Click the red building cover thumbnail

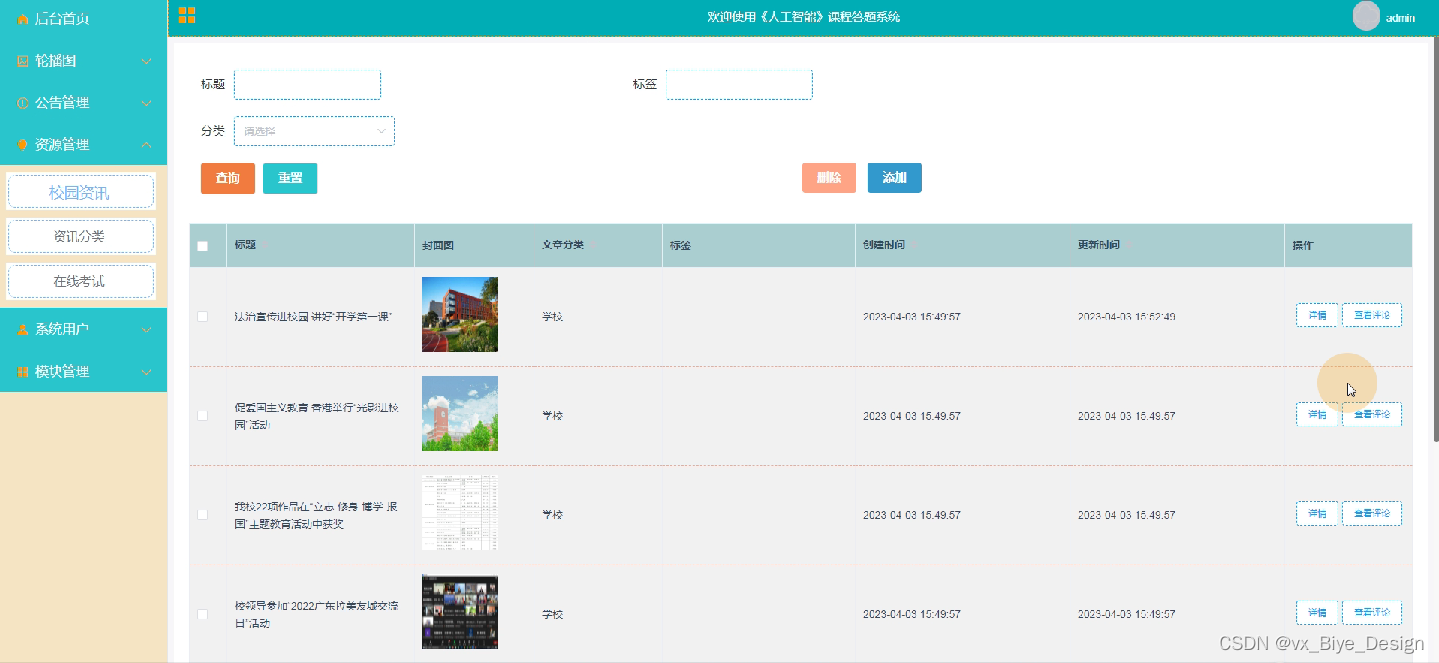pyautogui.click(x=460, y=315)
